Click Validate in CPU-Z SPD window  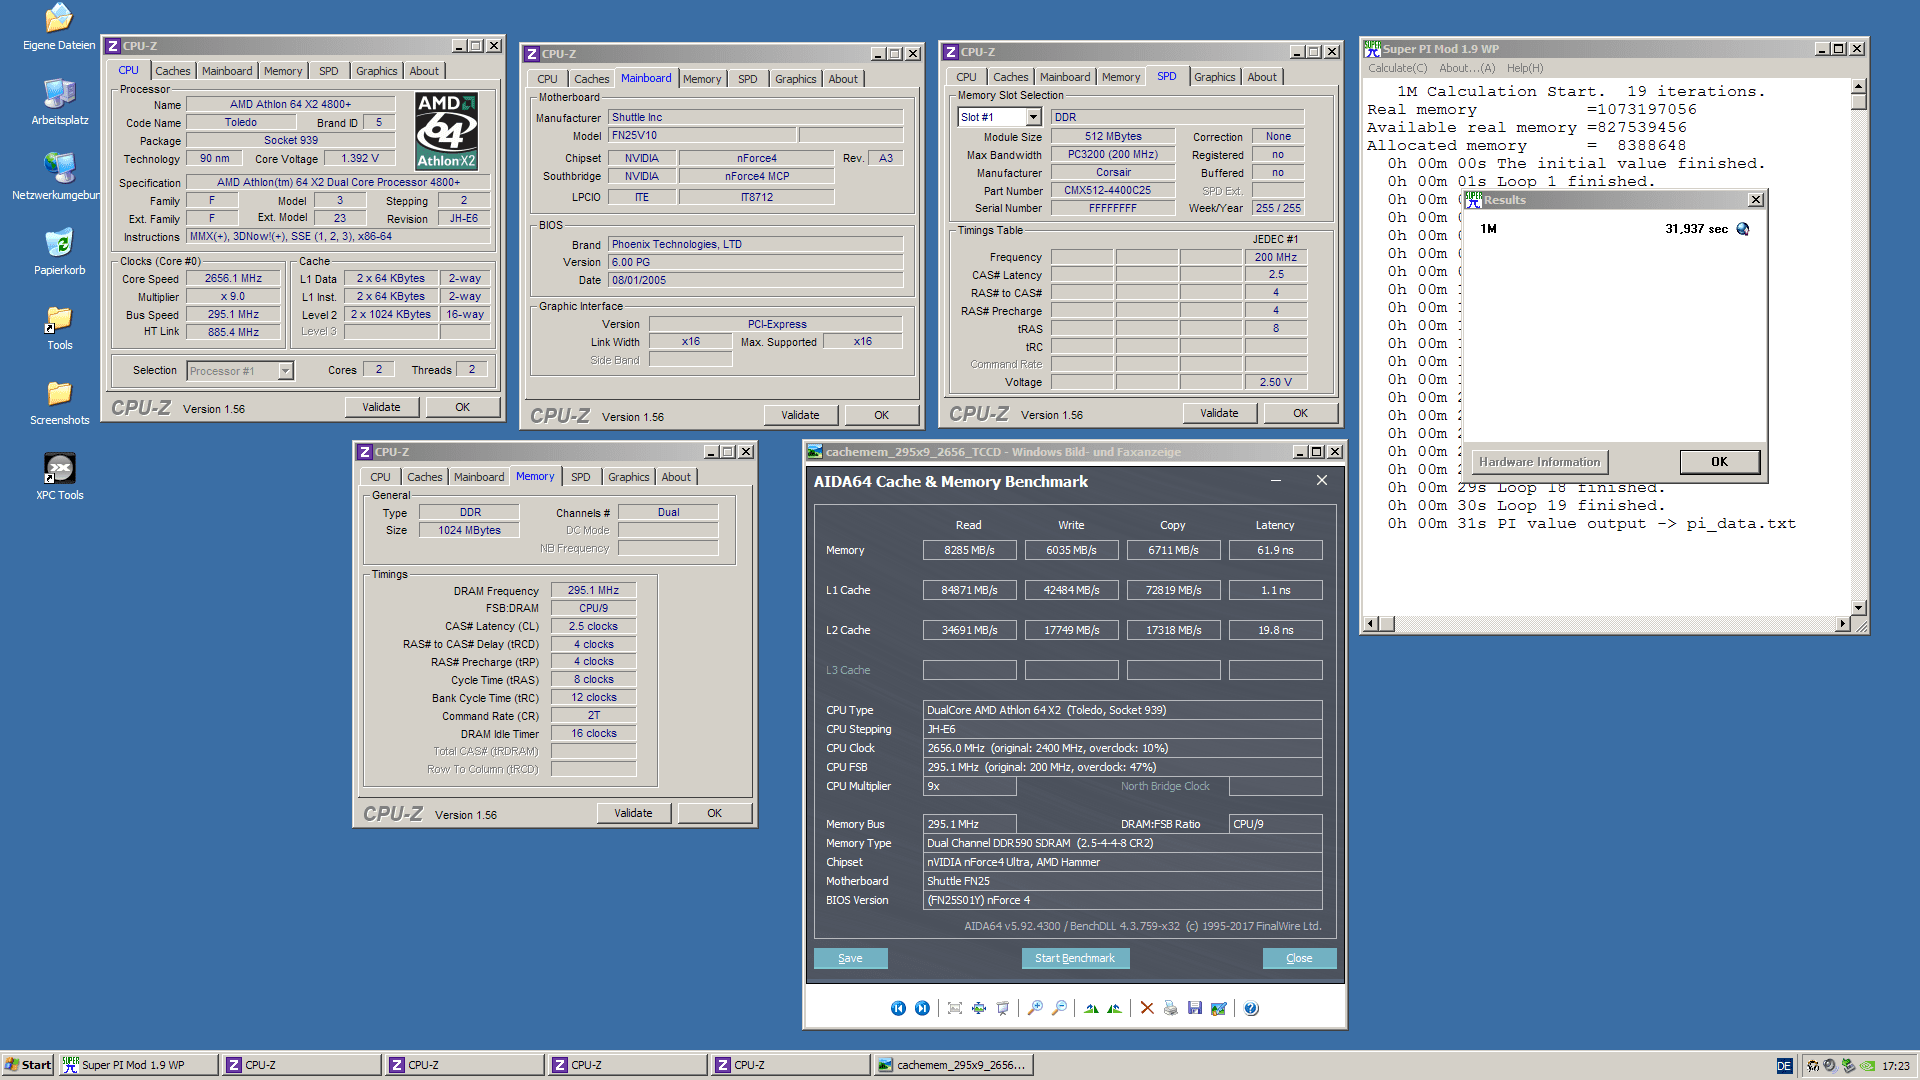[1219, 413]
